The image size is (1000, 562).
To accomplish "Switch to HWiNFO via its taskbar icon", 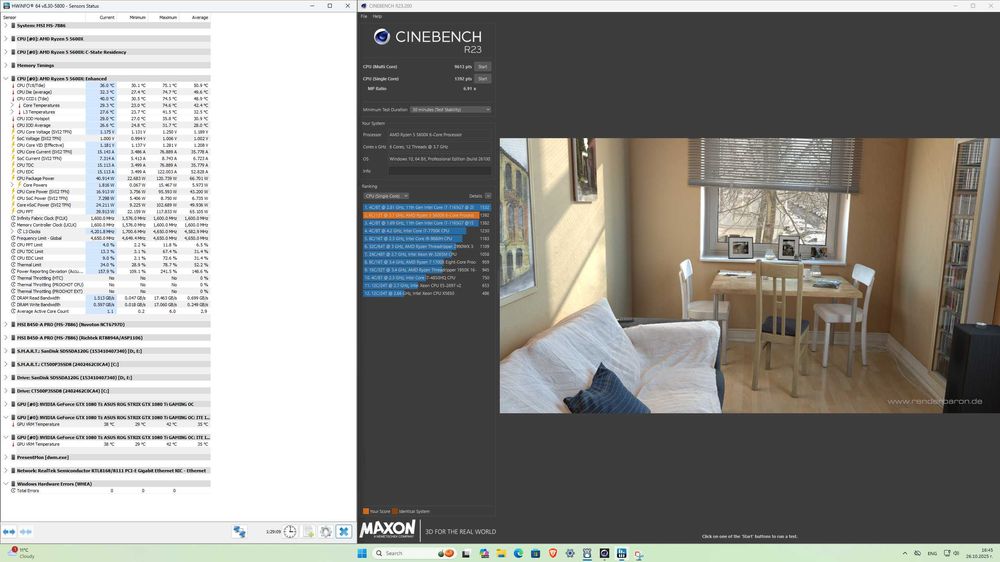I will (x=621, y=553).
